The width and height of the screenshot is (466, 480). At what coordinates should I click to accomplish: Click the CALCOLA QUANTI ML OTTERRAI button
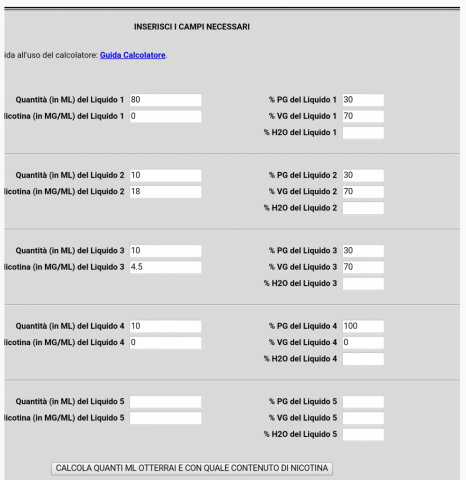192,468
